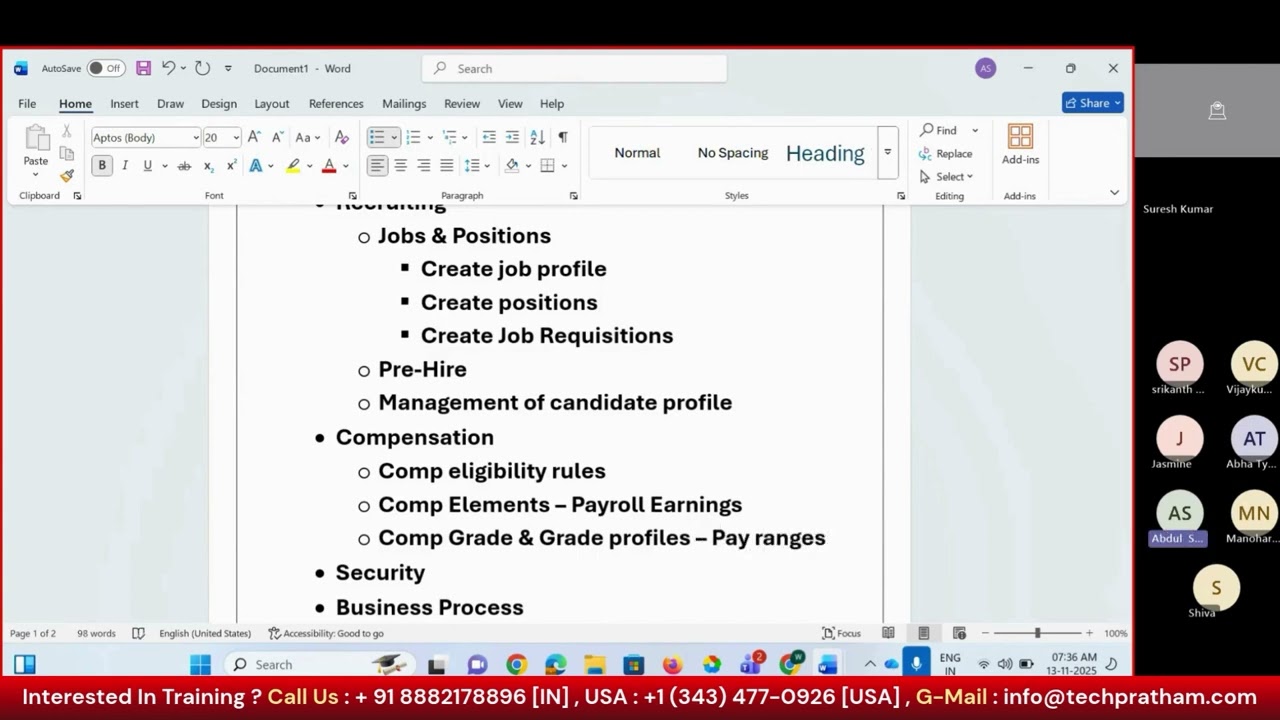Toggle Underline formatting
The width and height of the screenshot is (1280, 720).
[x=148, y=166]
